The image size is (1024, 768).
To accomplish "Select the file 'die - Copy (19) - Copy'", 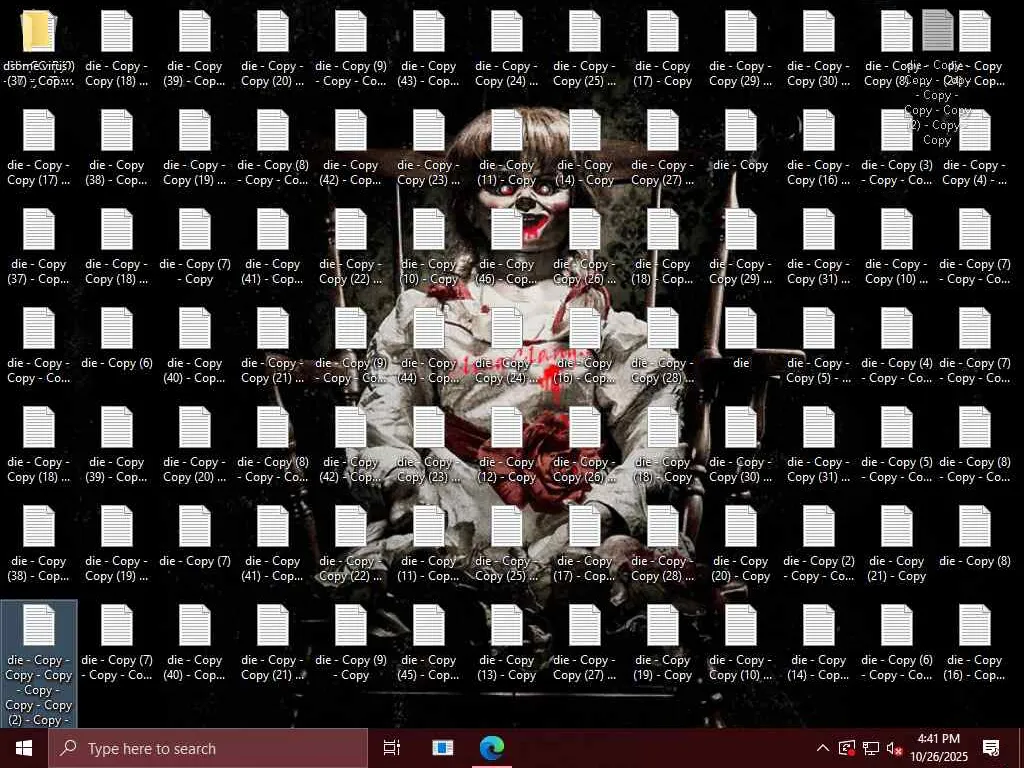I will click(663, 644).
